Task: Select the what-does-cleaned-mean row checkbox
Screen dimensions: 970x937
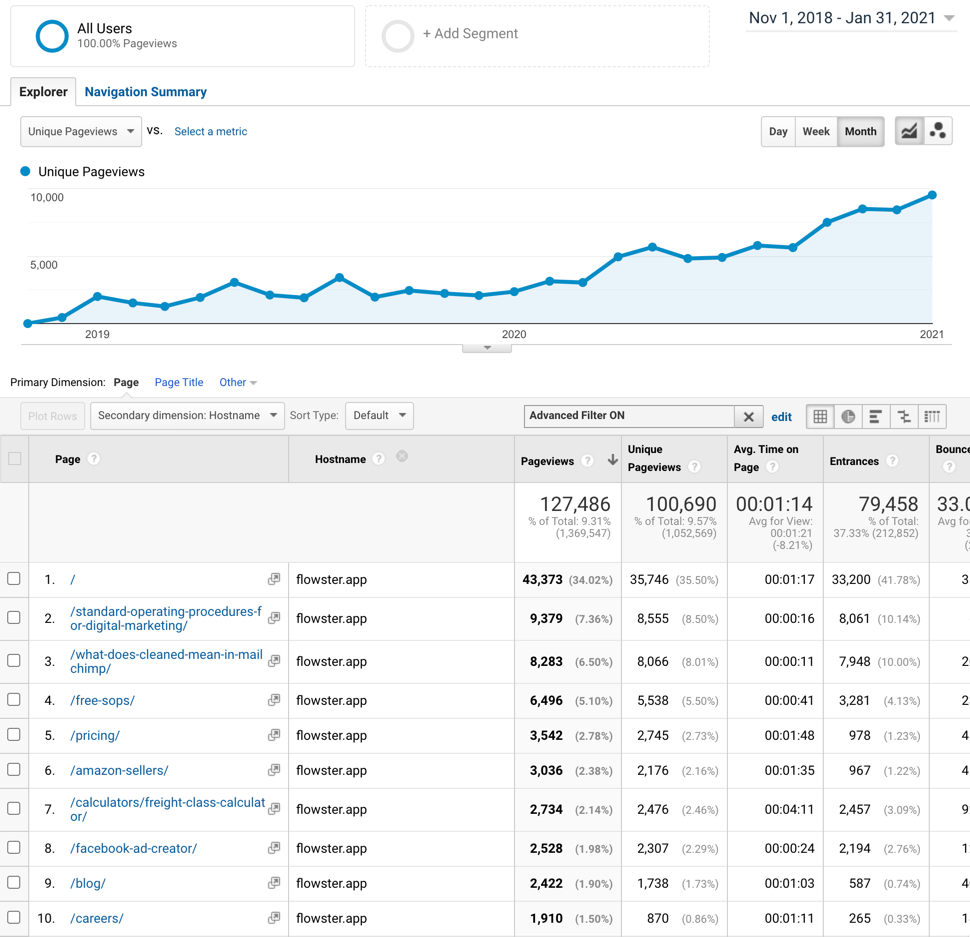Action: tap(14, 661)
